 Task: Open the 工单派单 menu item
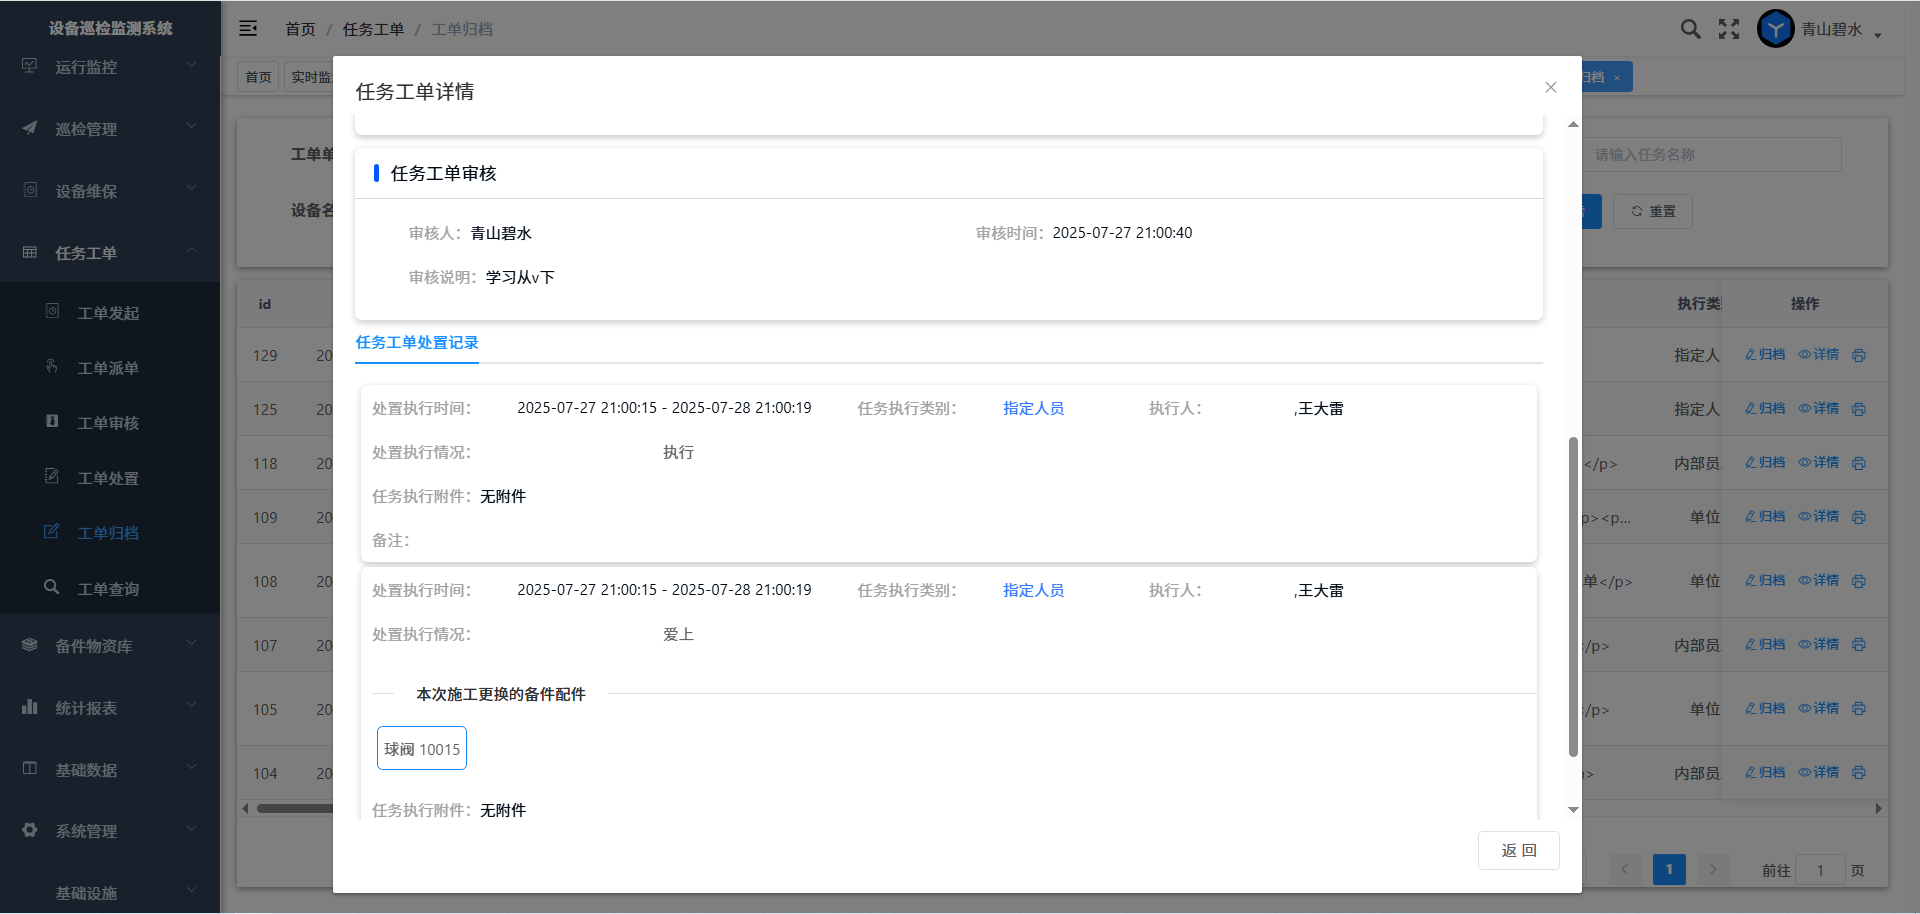click(108, 368)
